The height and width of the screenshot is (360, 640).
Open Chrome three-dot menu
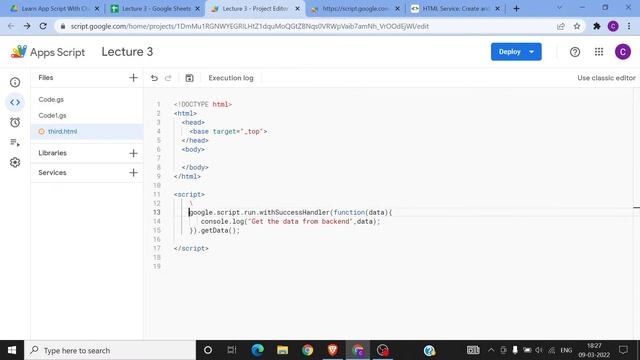(629, 26)
